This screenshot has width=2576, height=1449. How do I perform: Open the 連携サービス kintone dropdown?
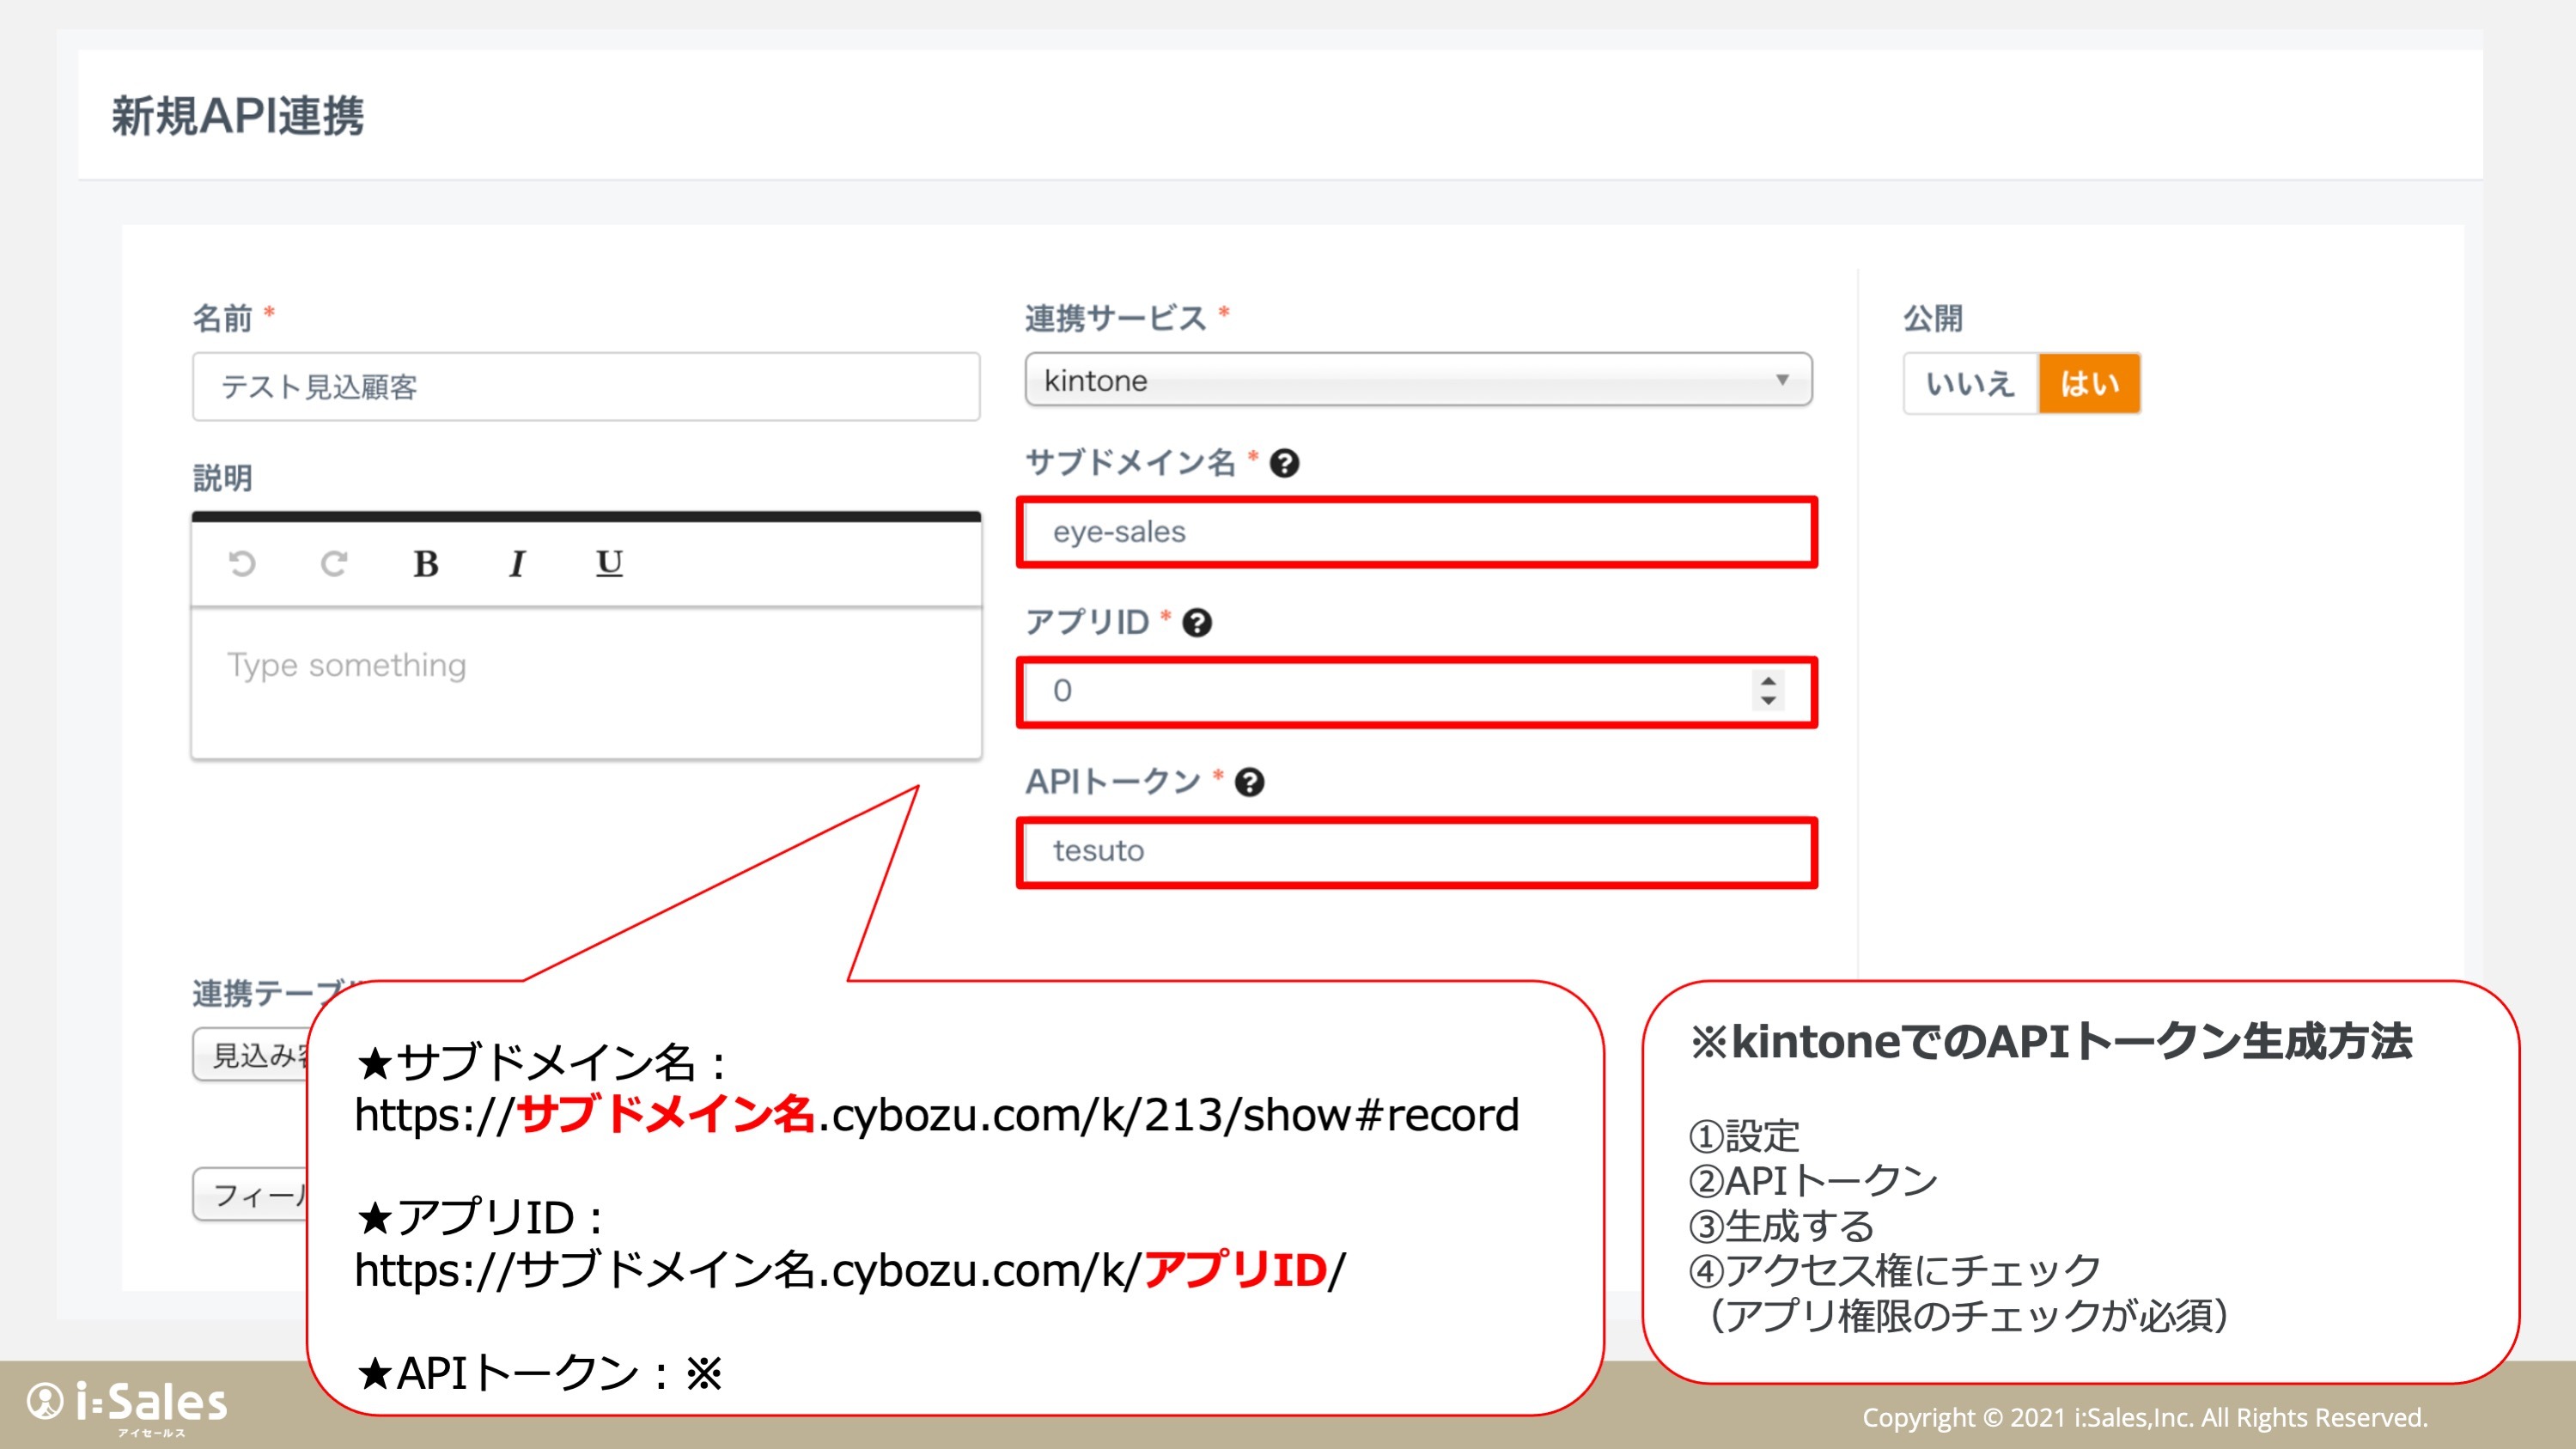[x=1417, y=380]
